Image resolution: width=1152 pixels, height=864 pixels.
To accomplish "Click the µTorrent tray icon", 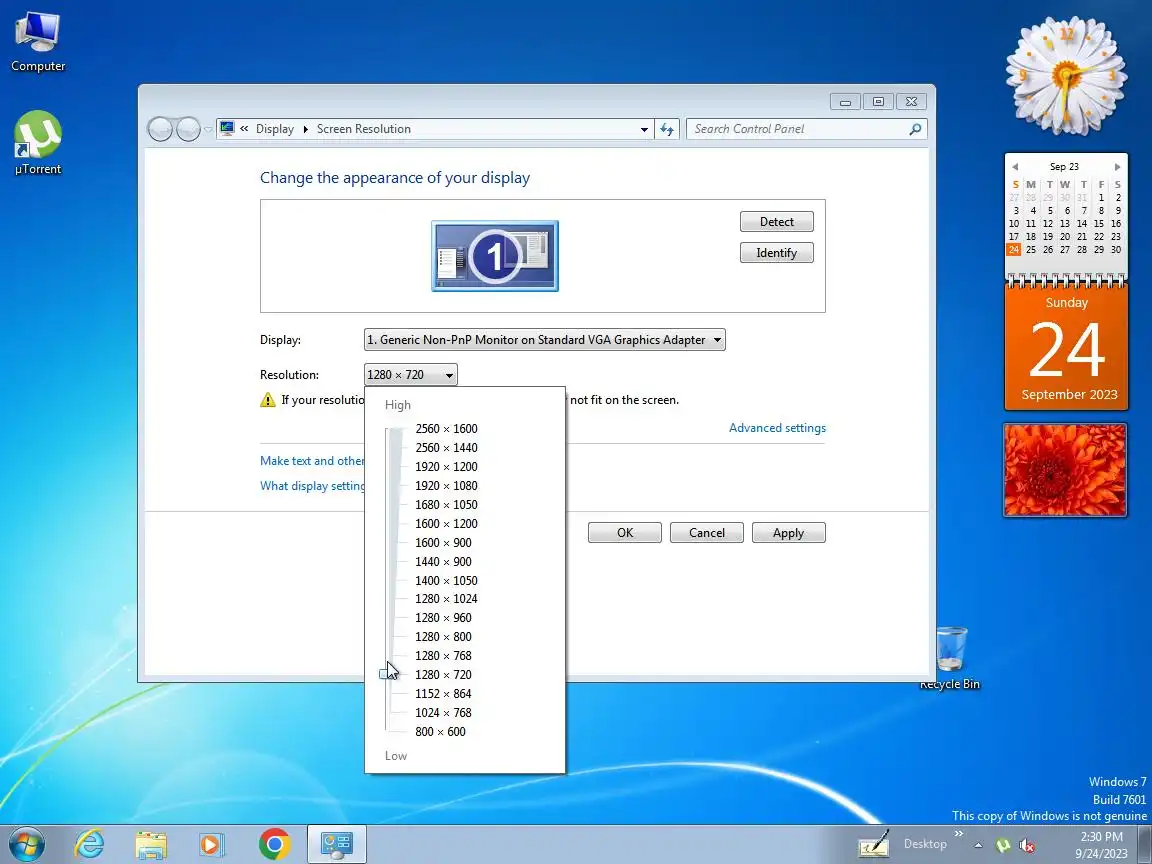I will click(1003, 846).
